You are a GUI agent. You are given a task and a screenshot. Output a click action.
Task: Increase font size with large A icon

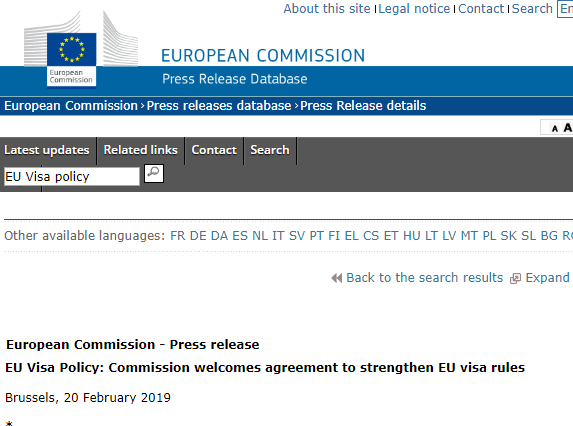(568, 128)
